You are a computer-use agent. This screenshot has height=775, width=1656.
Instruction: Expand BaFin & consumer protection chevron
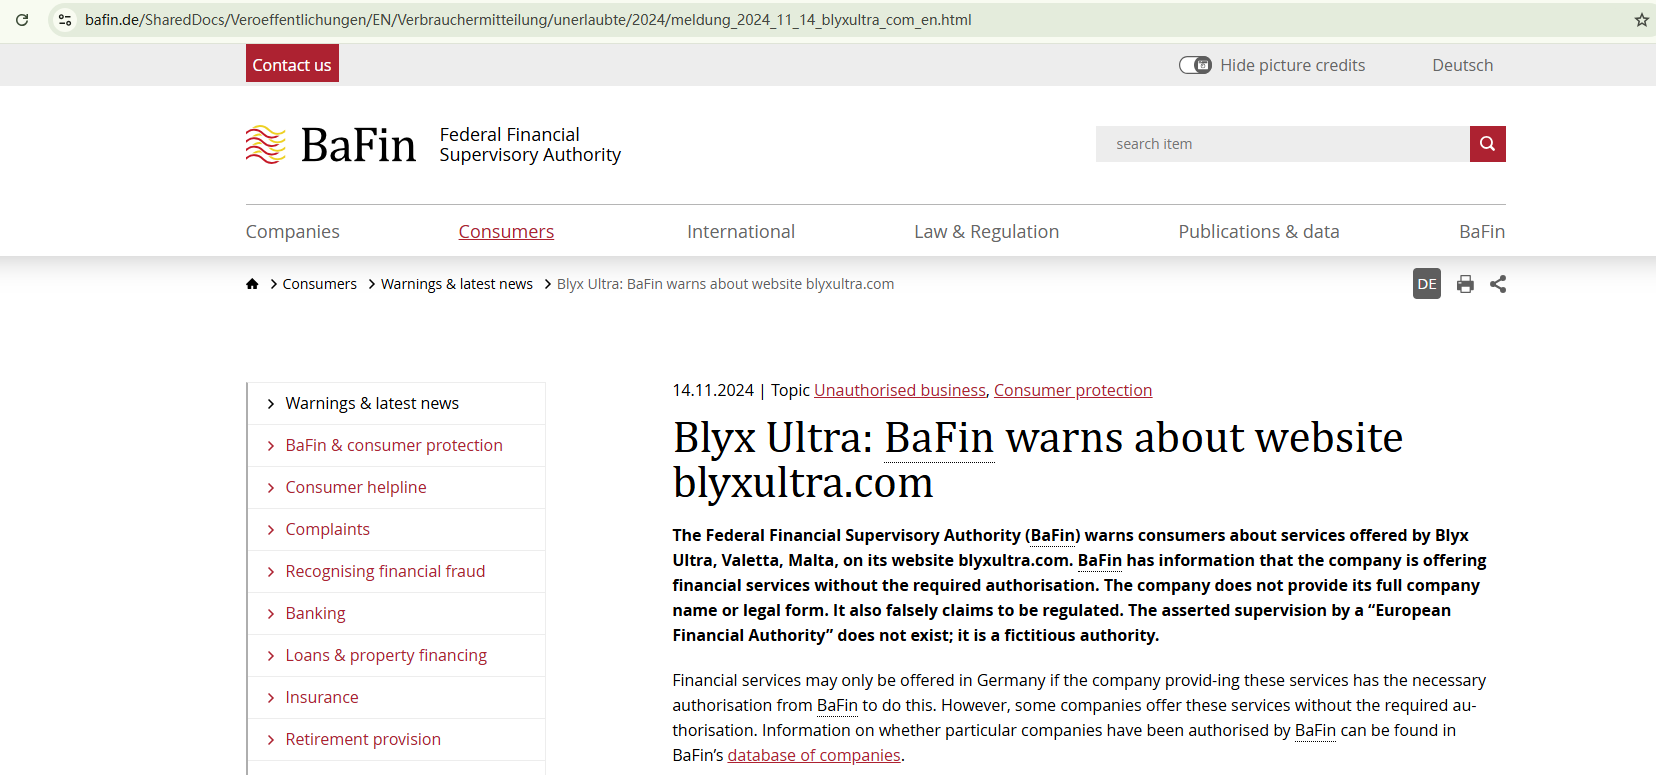270,446
